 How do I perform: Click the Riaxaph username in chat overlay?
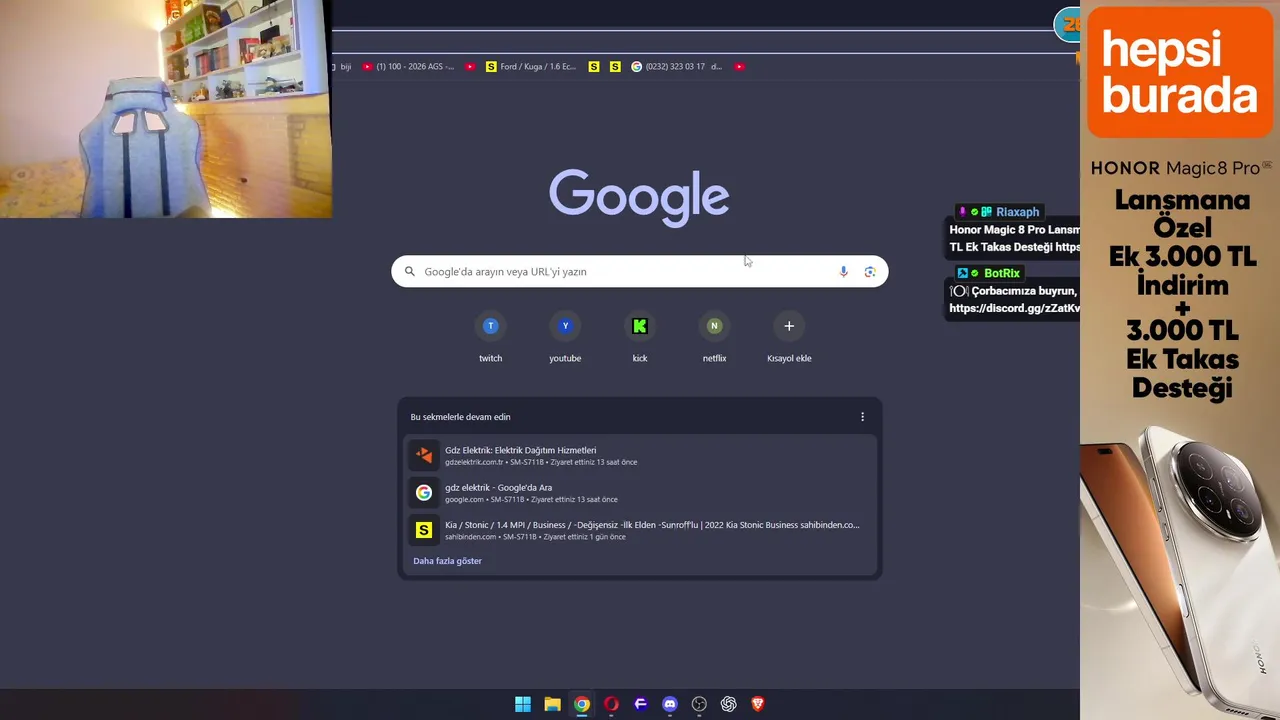[1017, 212]
